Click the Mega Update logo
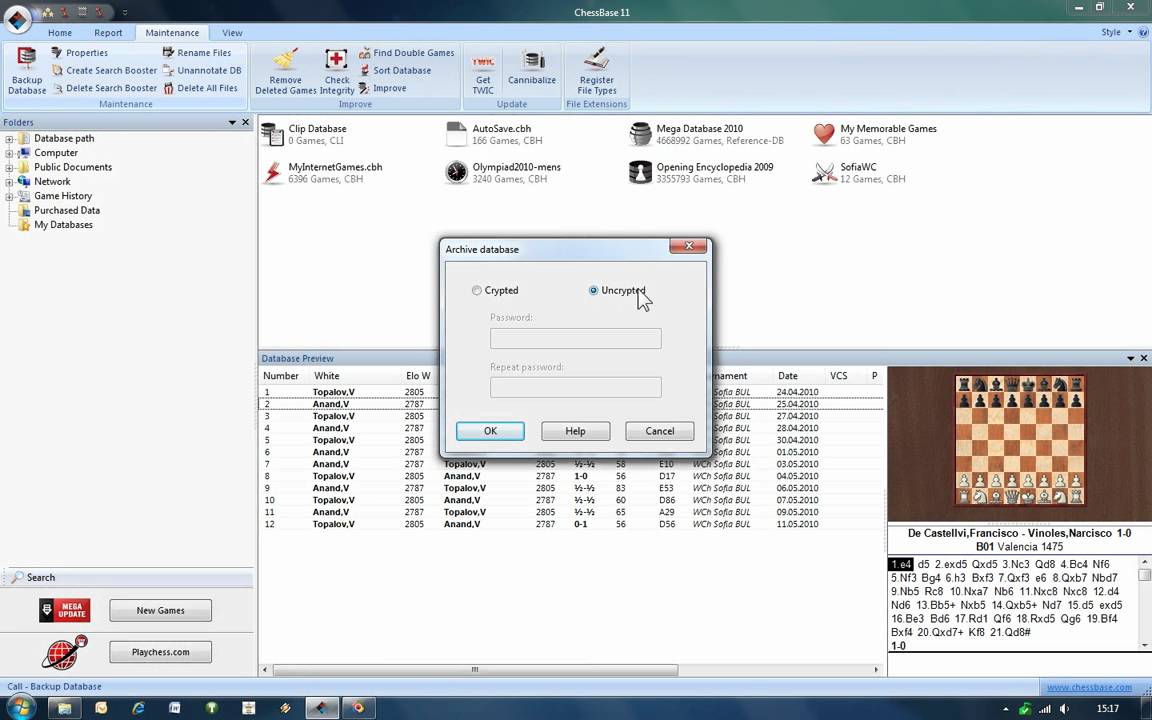1152x720 pixels. coord(65,610)
